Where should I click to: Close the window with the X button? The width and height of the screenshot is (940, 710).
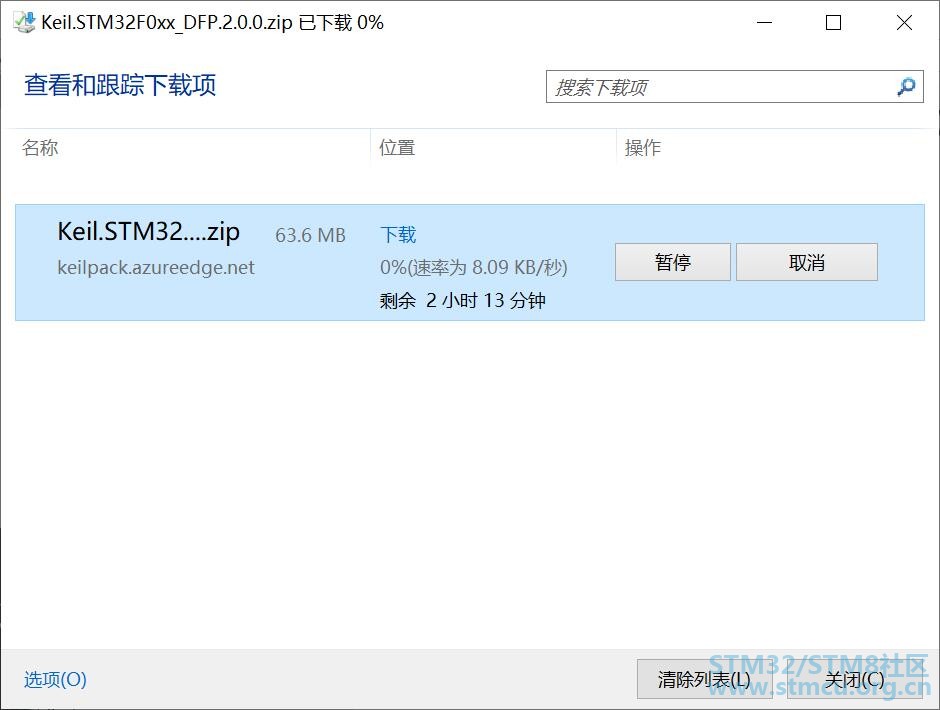coord(904,23)
